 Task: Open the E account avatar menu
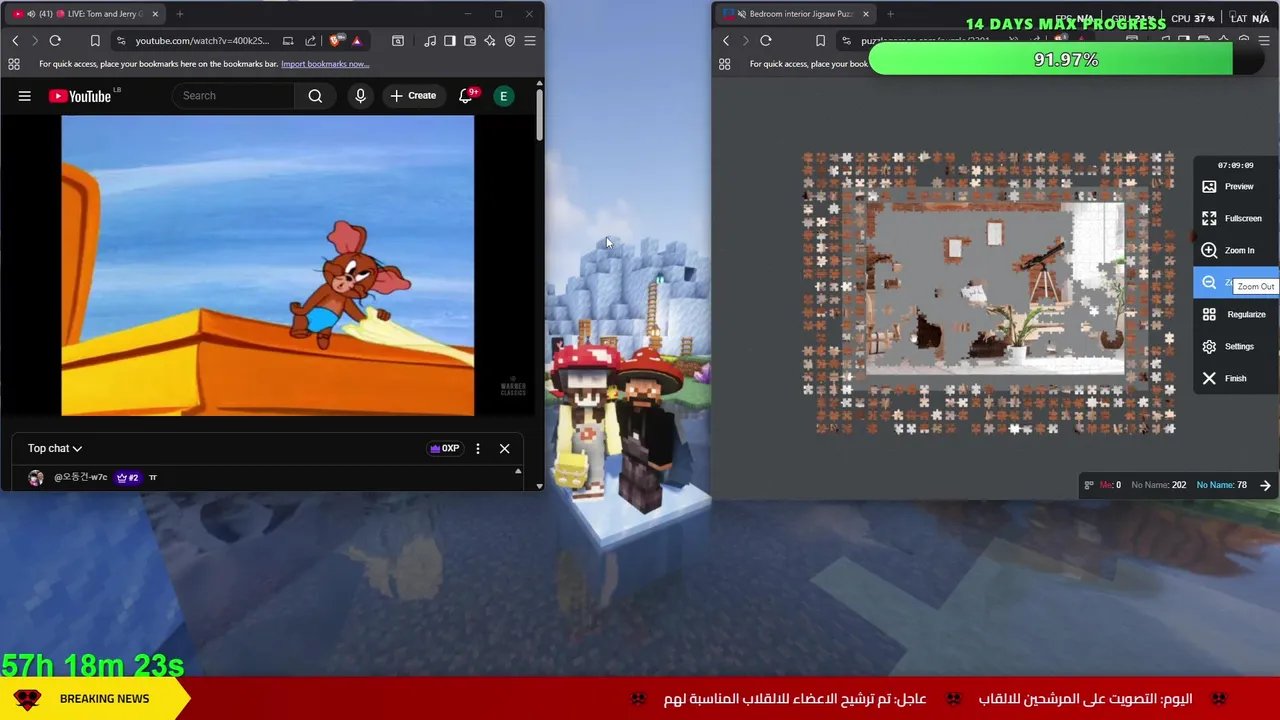coord(504,96)
